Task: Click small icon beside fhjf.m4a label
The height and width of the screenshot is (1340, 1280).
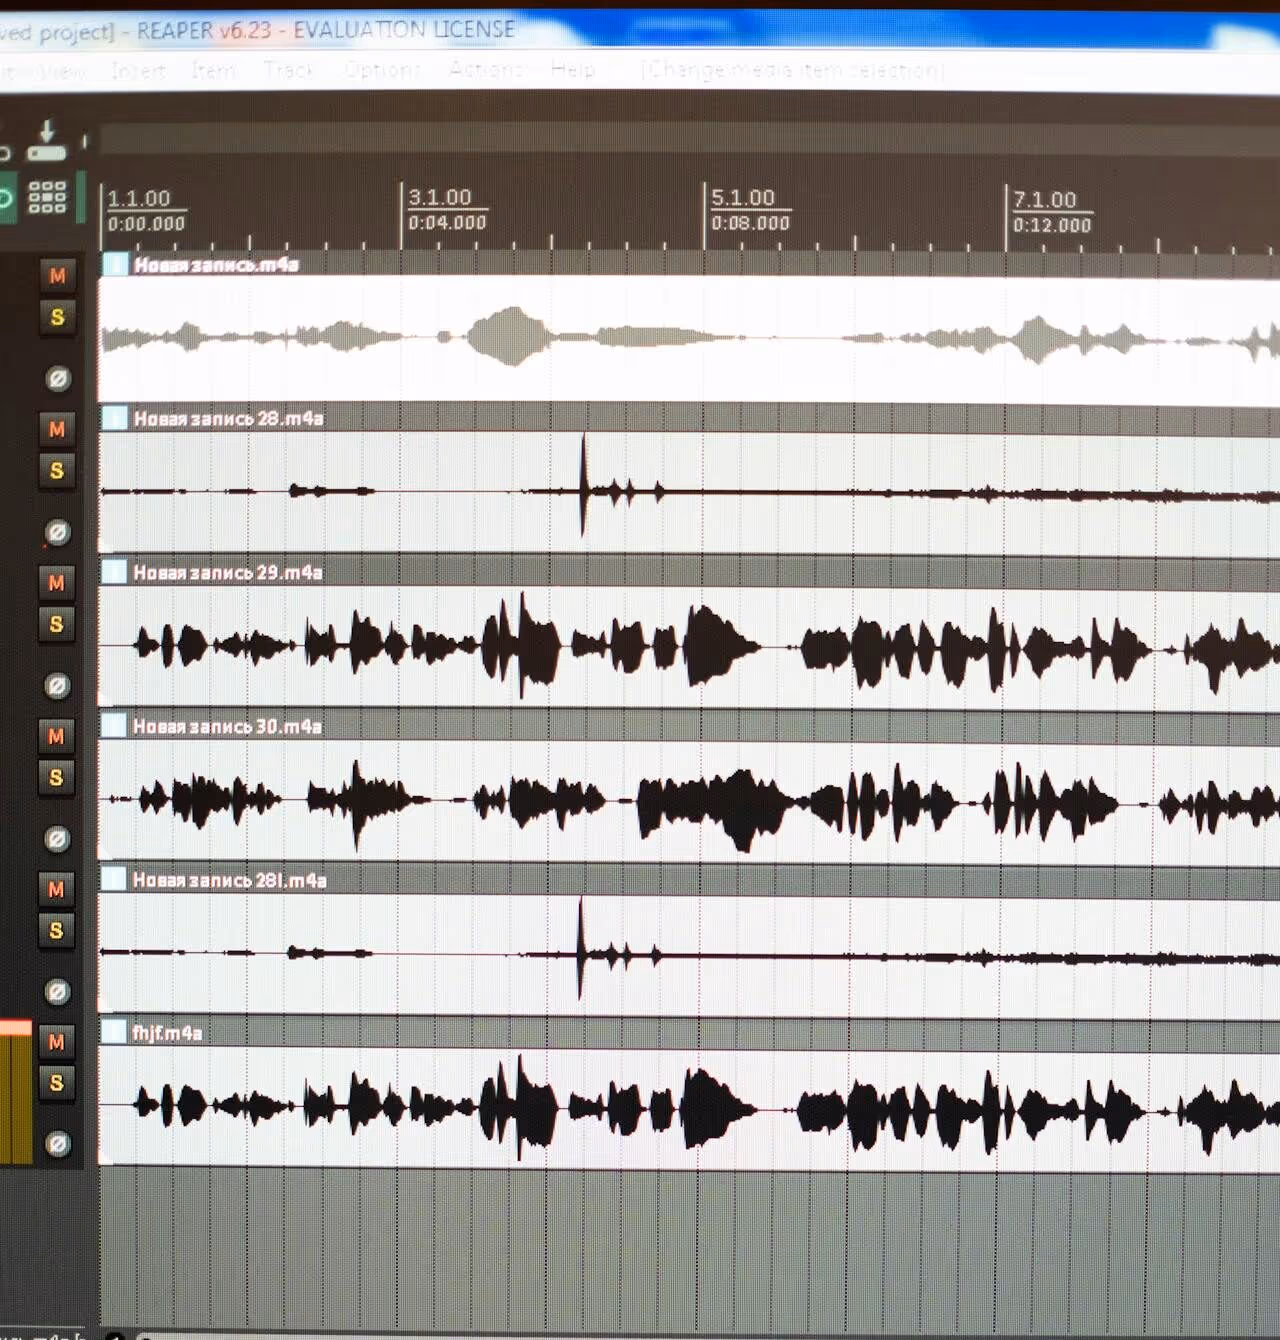Action: click(x=115, y=1032)
